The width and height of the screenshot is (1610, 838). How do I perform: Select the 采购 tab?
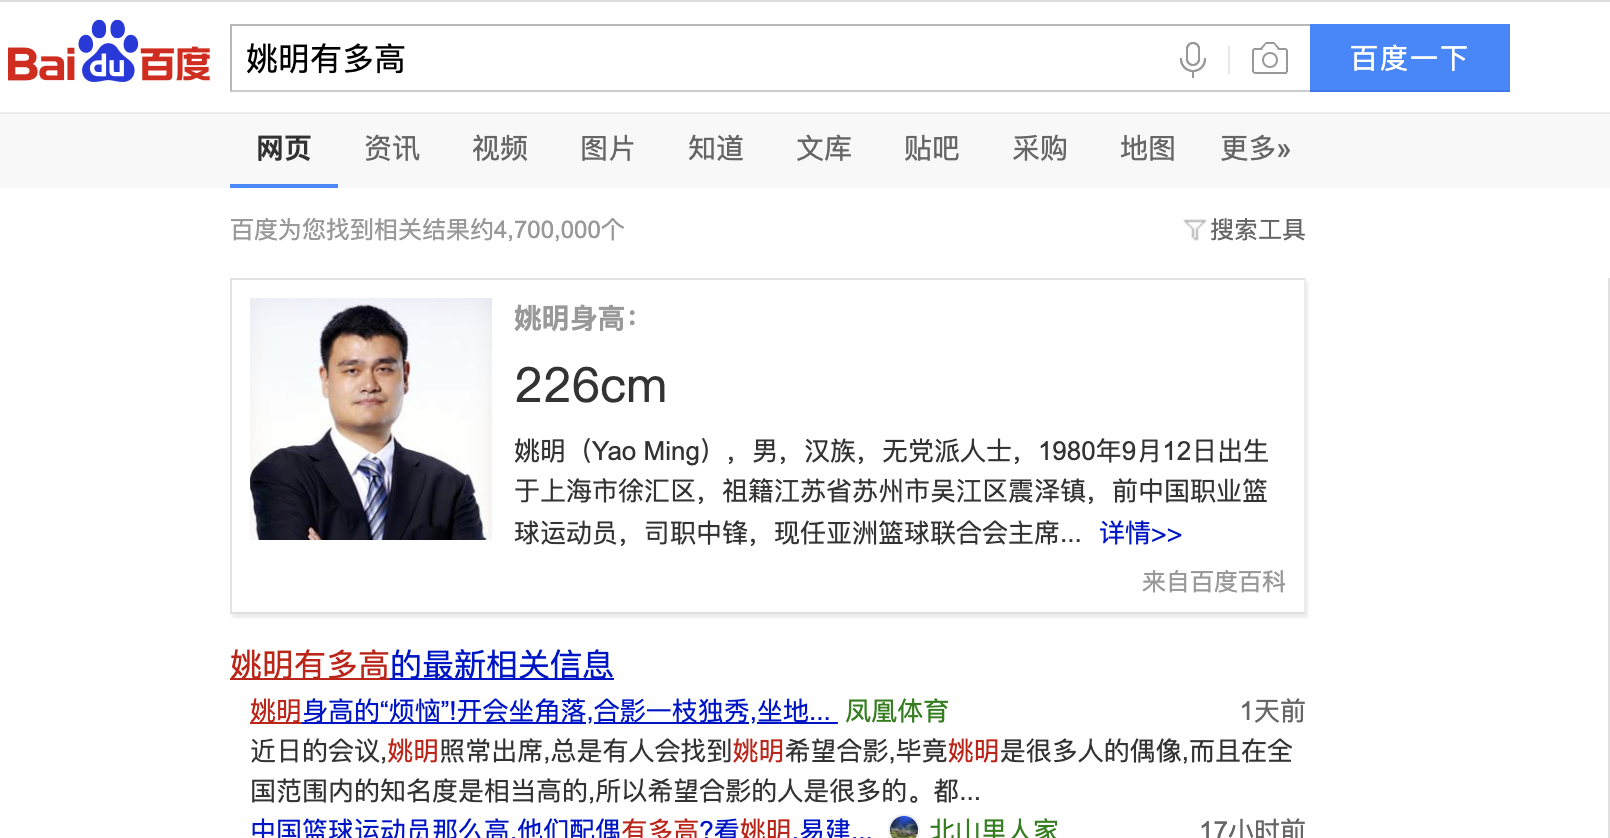point(1040,149)
